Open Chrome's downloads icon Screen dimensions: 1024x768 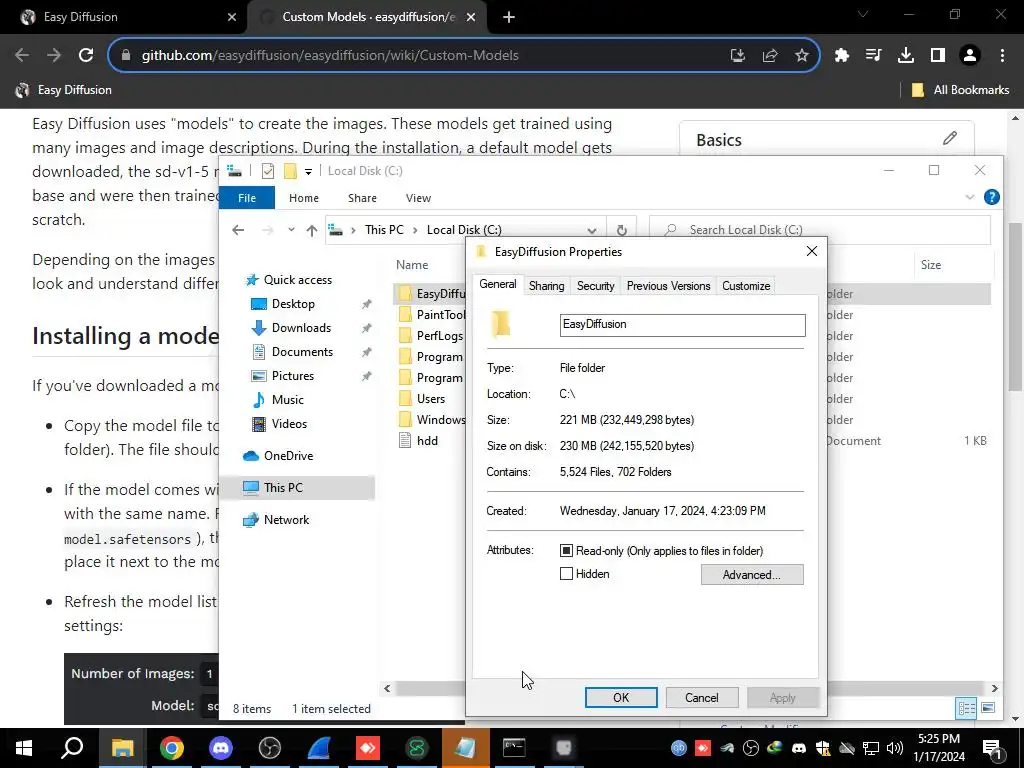[x=906, y=56]
